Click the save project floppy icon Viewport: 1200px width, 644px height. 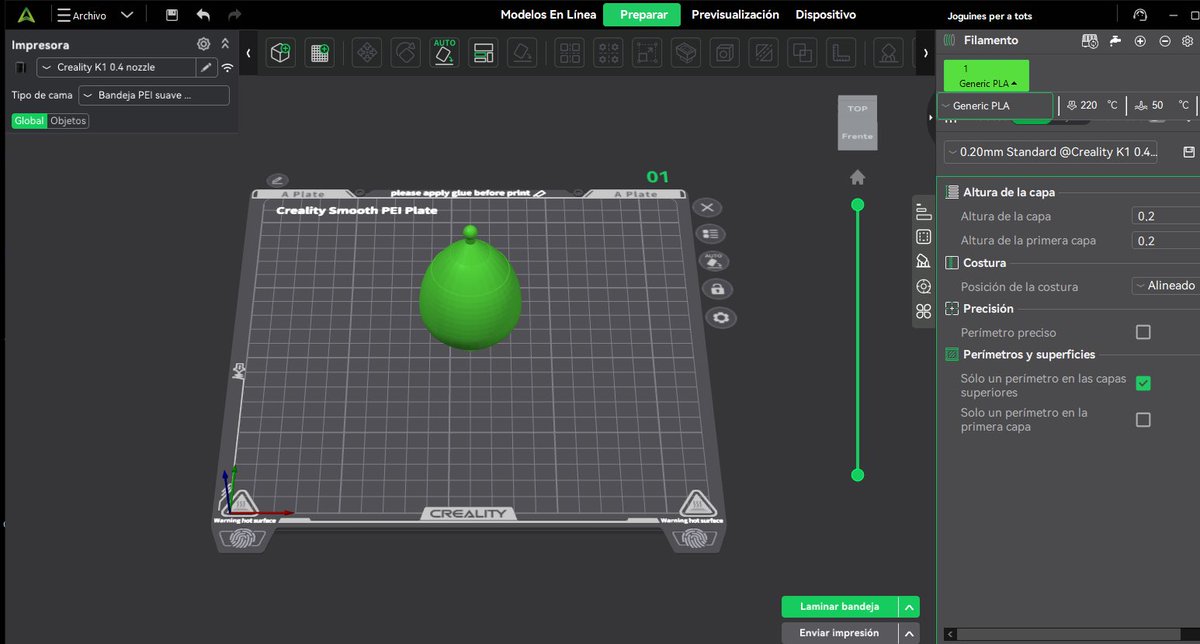tap(172, 15)
